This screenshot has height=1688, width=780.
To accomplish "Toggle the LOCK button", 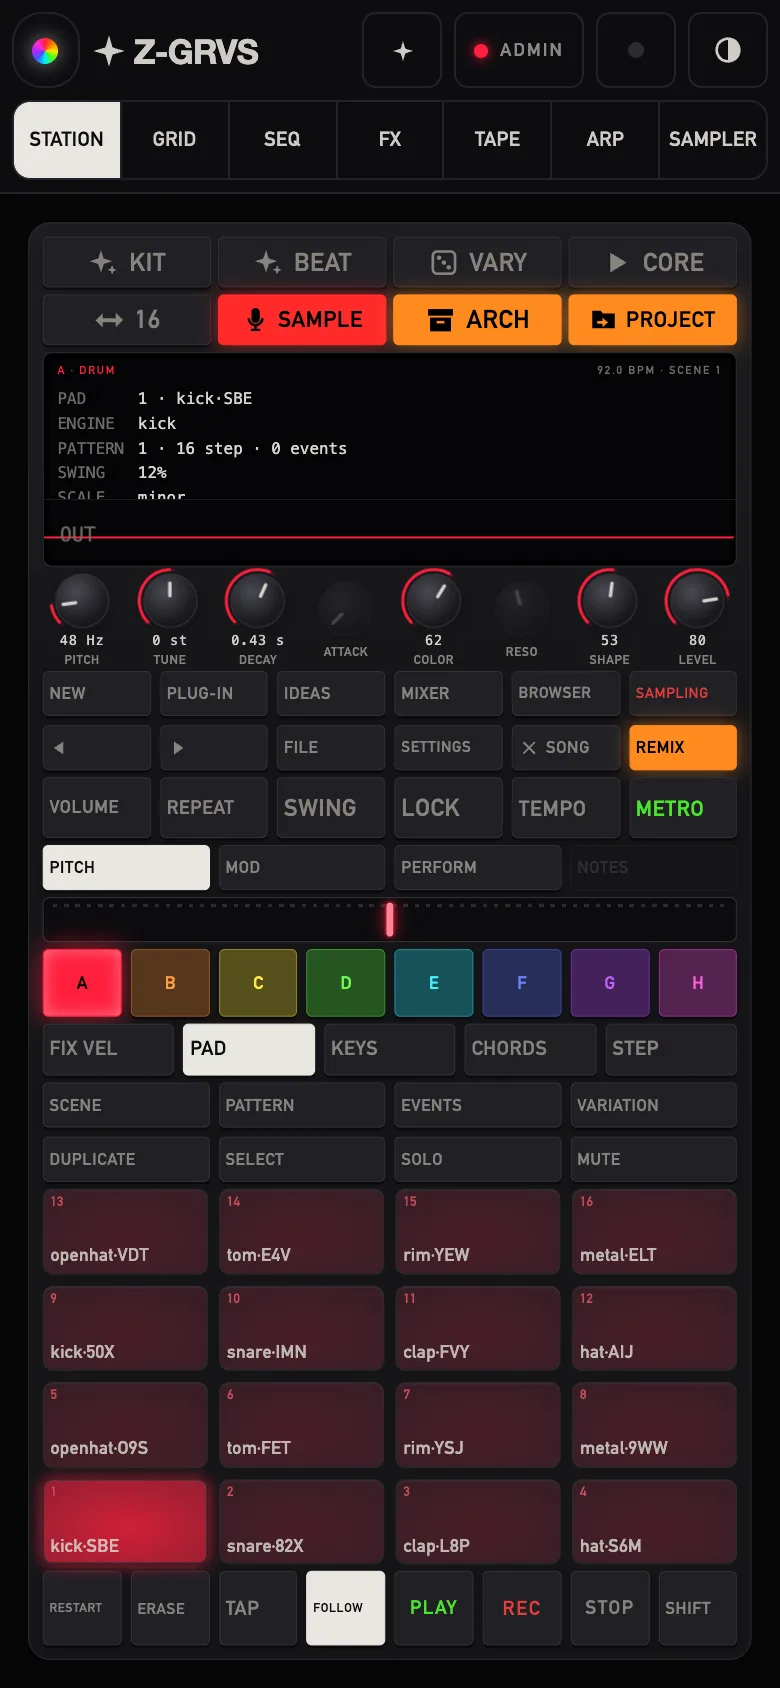I will [449, 808].
